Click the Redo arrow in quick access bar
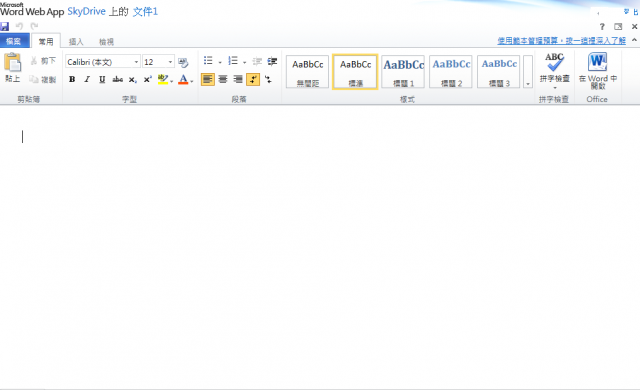The width and height of the screenshot is (640, 390). point(34,27)
